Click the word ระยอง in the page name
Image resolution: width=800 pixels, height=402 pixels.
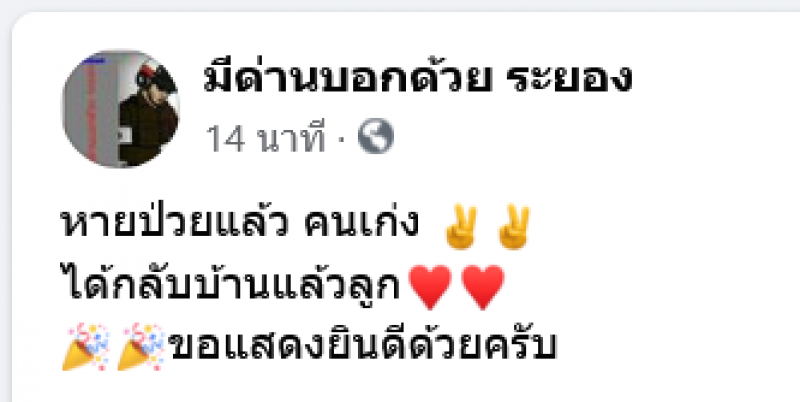[x=569, y=80]
